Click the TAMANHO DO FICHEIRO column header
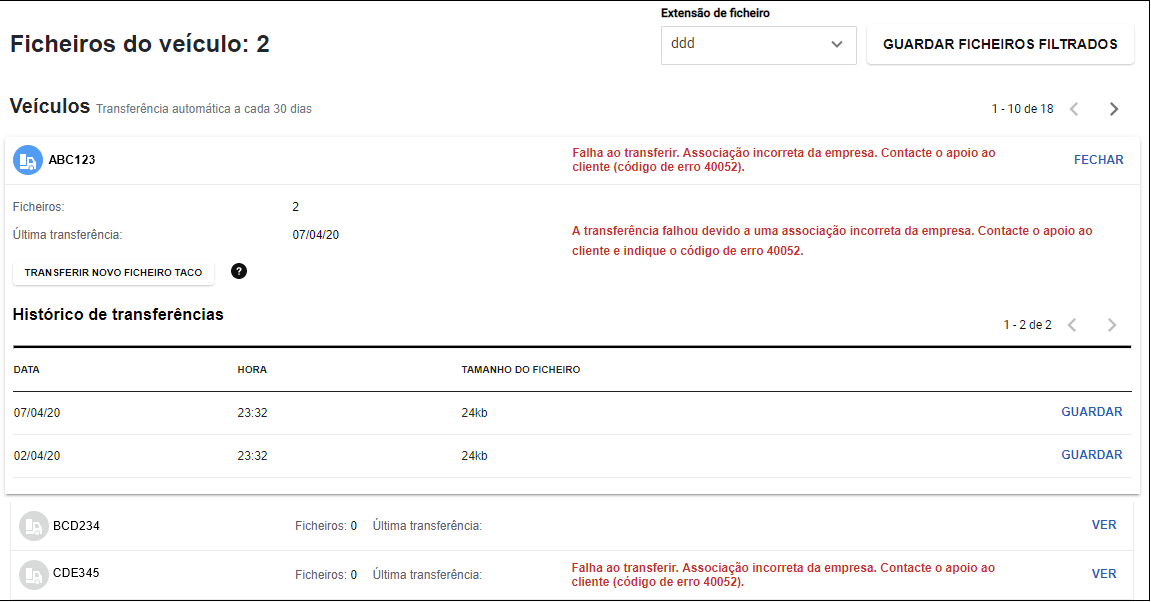 pos(520,369)
